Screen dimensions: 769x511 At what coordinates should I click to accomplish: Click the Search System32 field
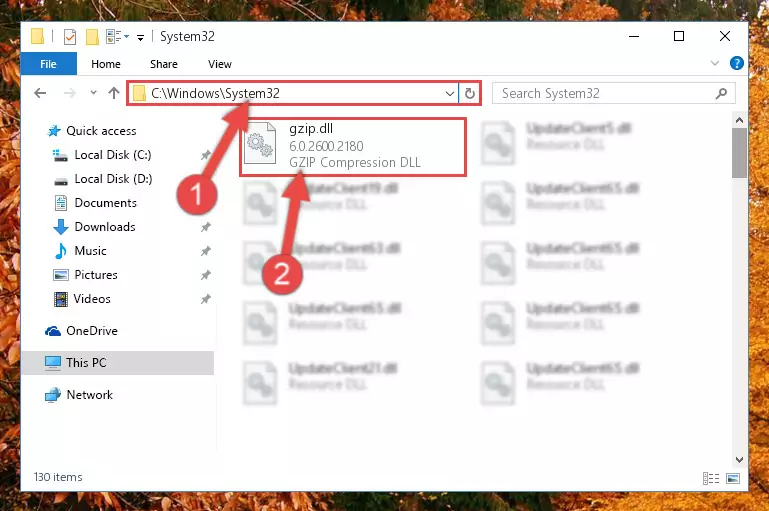pos(613,93)
